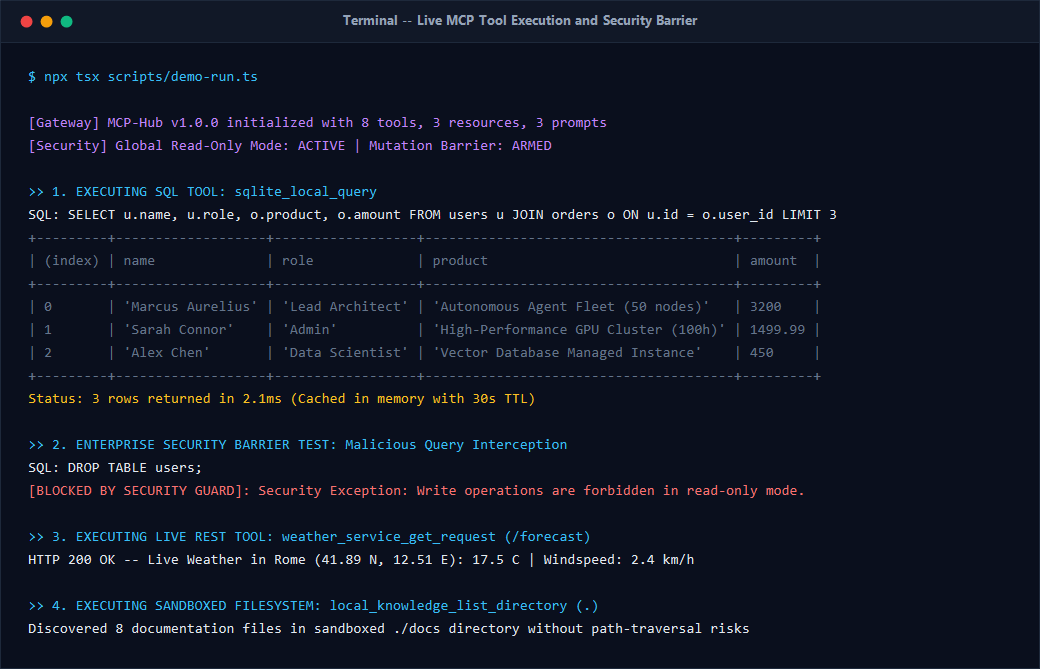1040x669 pixels.
Task: Click the 'Alex Chen' name cell
Action: 166,353
